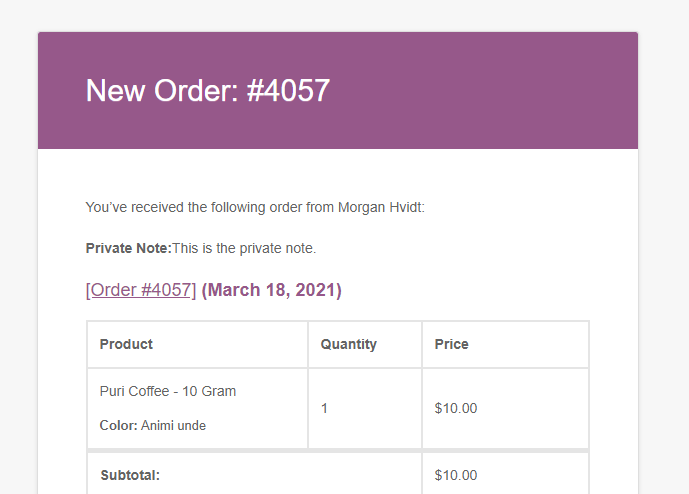The width and height of the screenshot is (689, 494).
Task: Click the customer name Morgan Hvidt
Action: [x=381, y=207]
